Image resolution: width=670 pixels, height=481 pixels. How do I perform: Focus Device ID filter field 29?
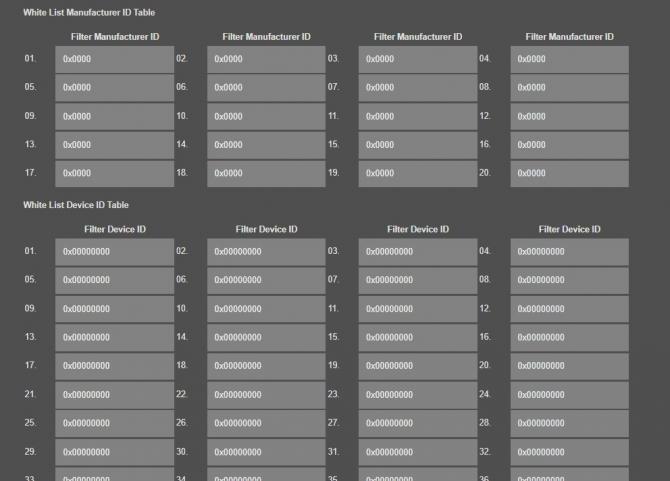pyautogui.click(x=114, y=452)
